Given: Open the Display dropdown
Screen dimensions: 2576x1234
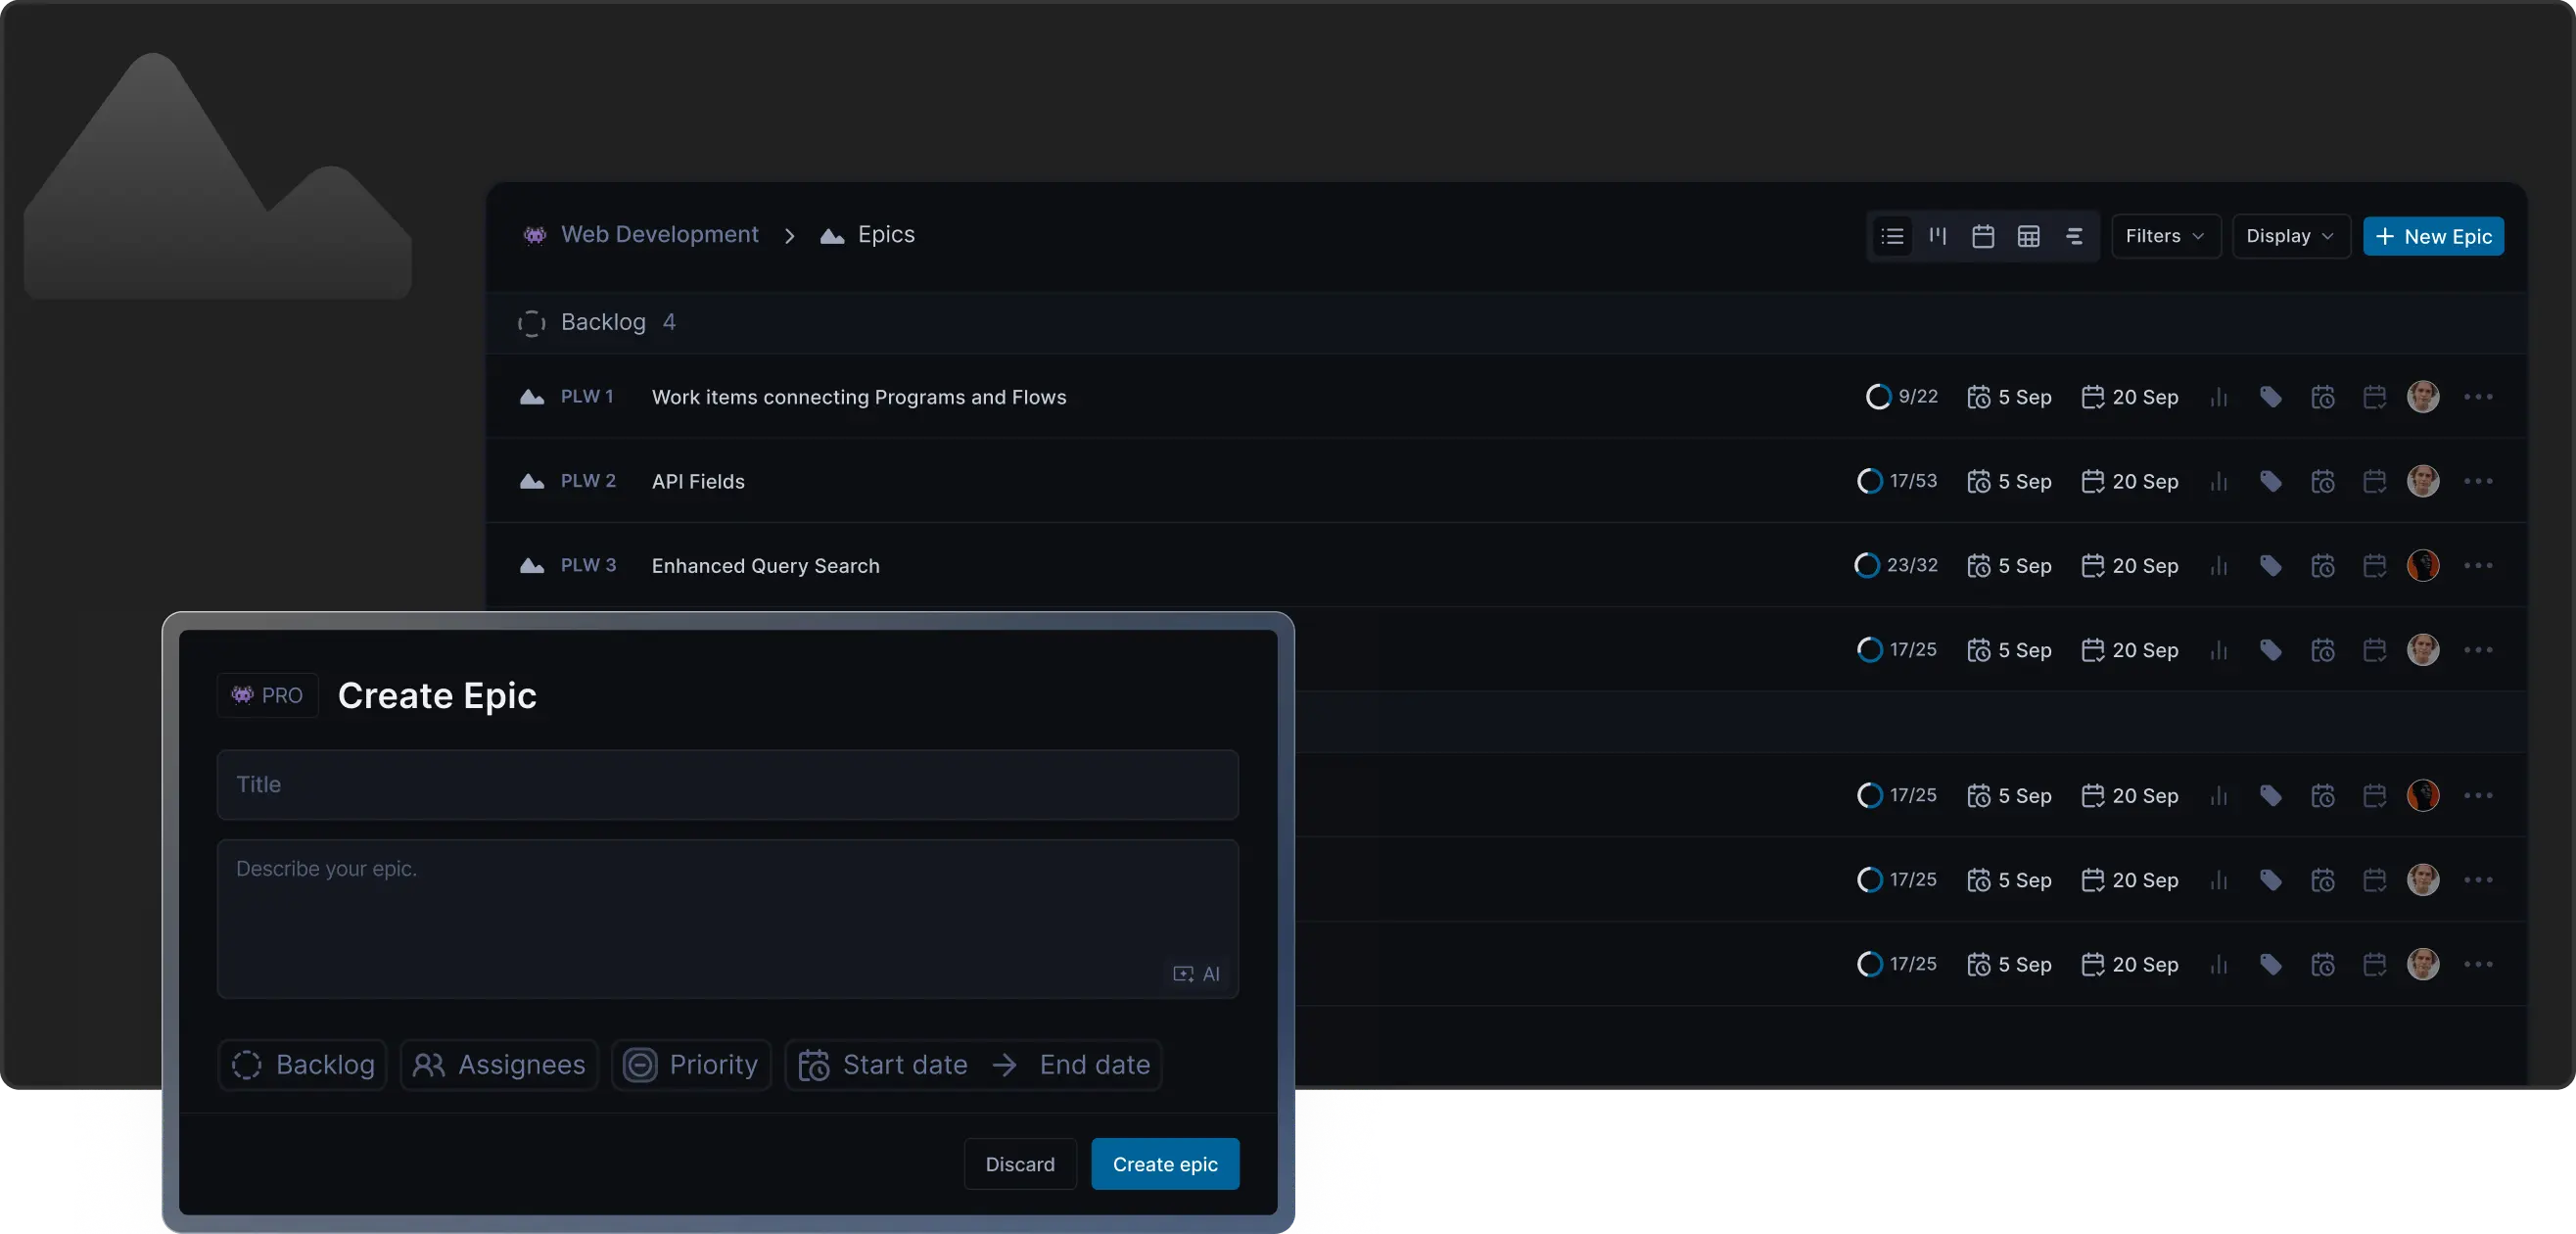Looking at the screenshot, I should pyautogui.click(x=2289, y=236).
